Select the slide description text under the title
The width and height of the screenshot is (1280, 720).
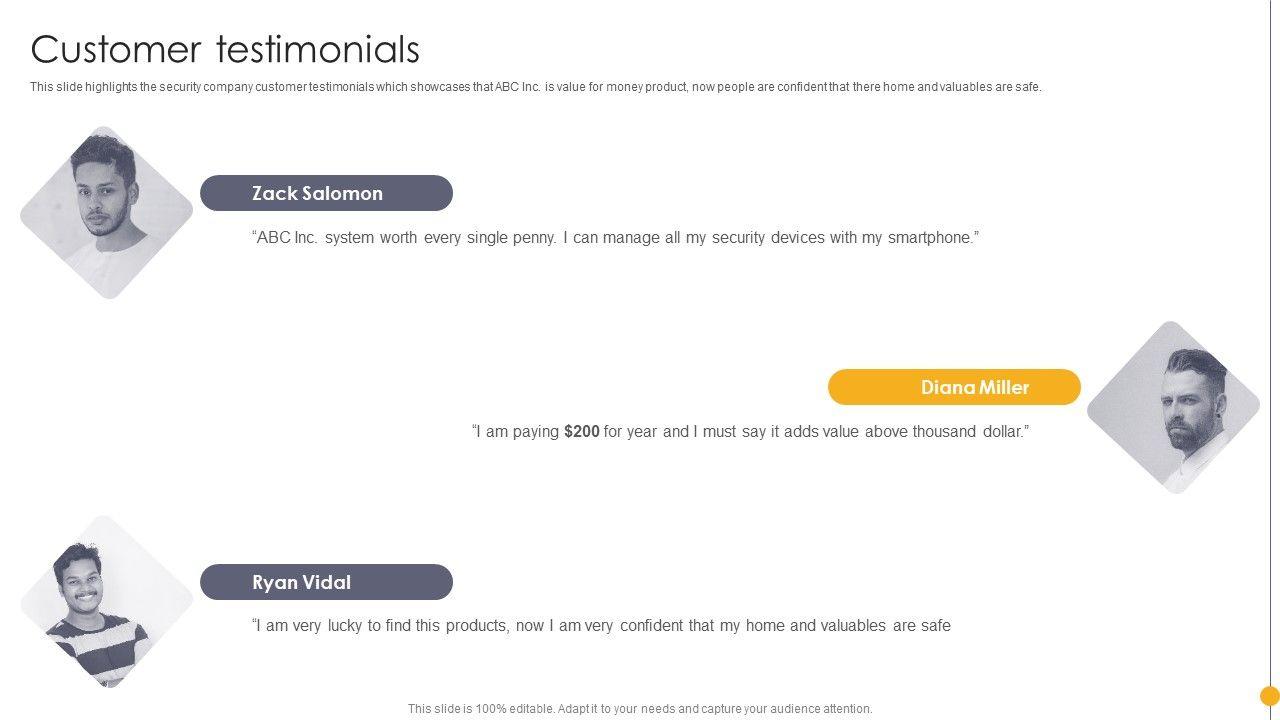point(535,87)
